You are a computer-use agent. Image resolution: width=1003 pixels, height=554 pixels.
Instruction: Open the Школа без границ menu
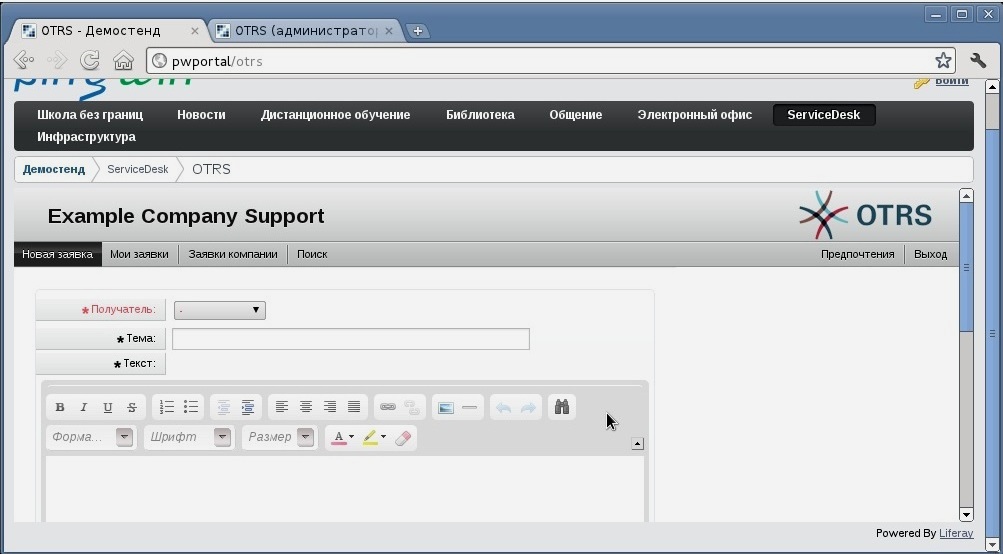(90, 115)
